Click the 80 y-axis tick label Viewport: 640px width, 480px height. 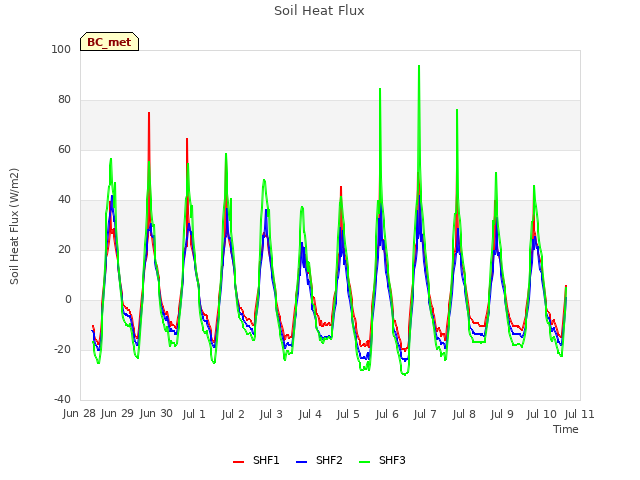pyautogui.click(x=64, y=100)
